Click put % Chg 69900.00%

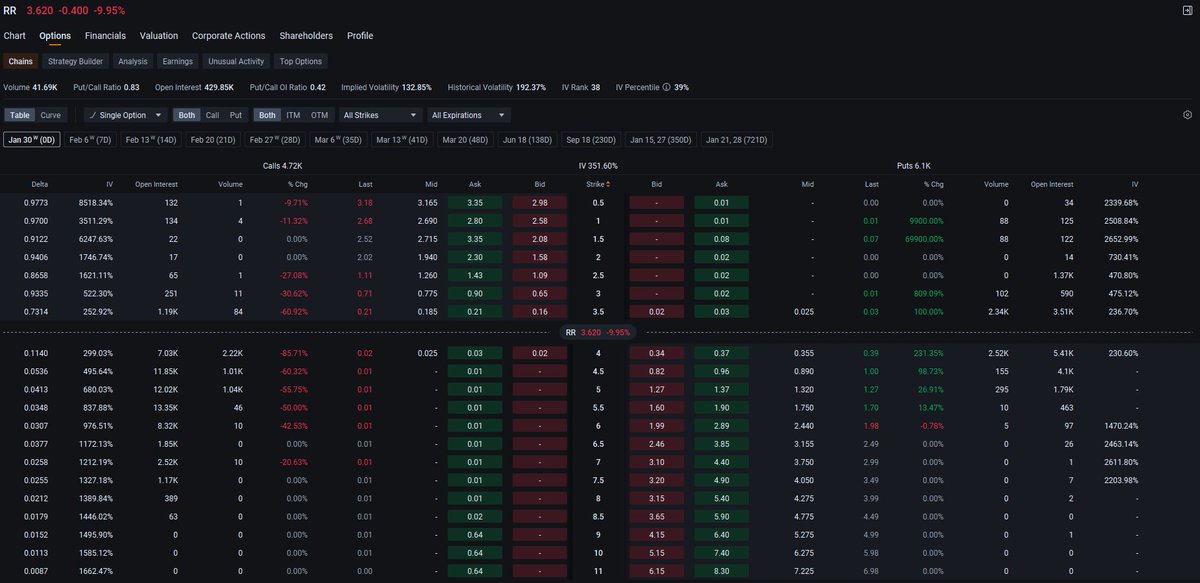point(924,238)
